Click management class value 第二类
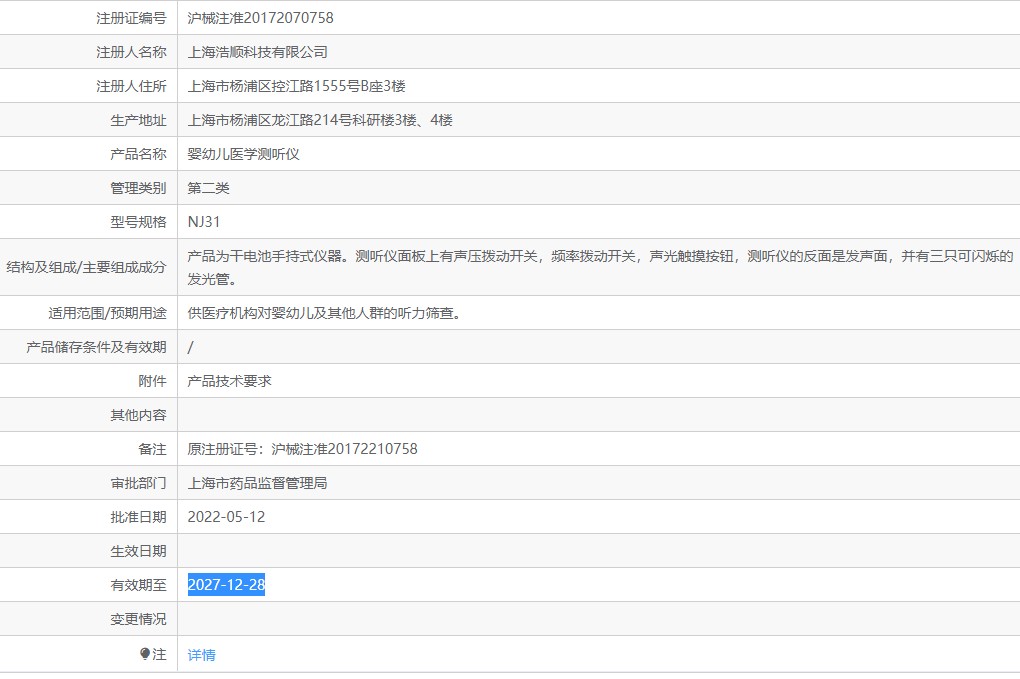 [208, 188]
